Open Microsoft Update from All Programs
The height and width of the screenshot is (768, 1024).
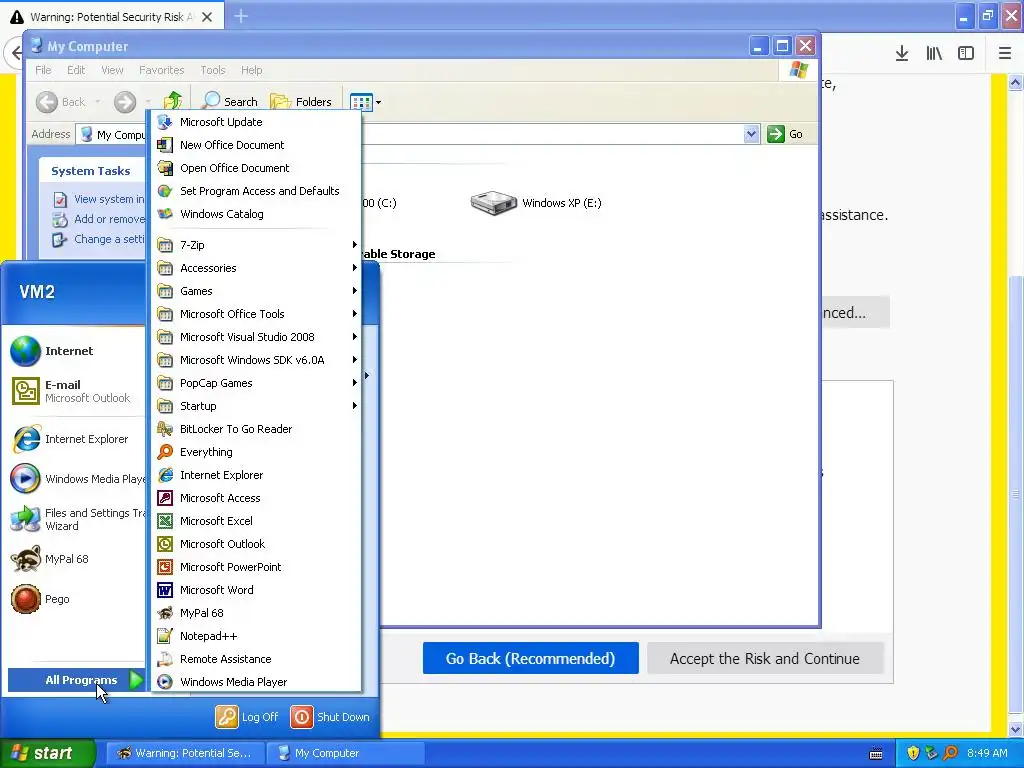[256, 122]
